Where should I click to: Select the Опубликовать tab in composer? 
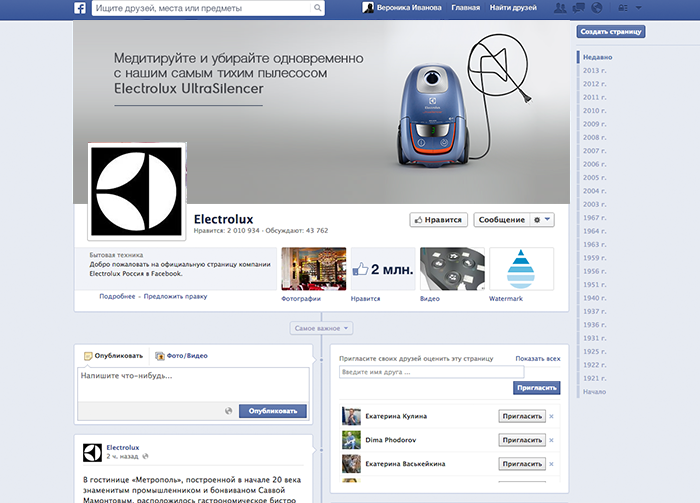(113, 356)
